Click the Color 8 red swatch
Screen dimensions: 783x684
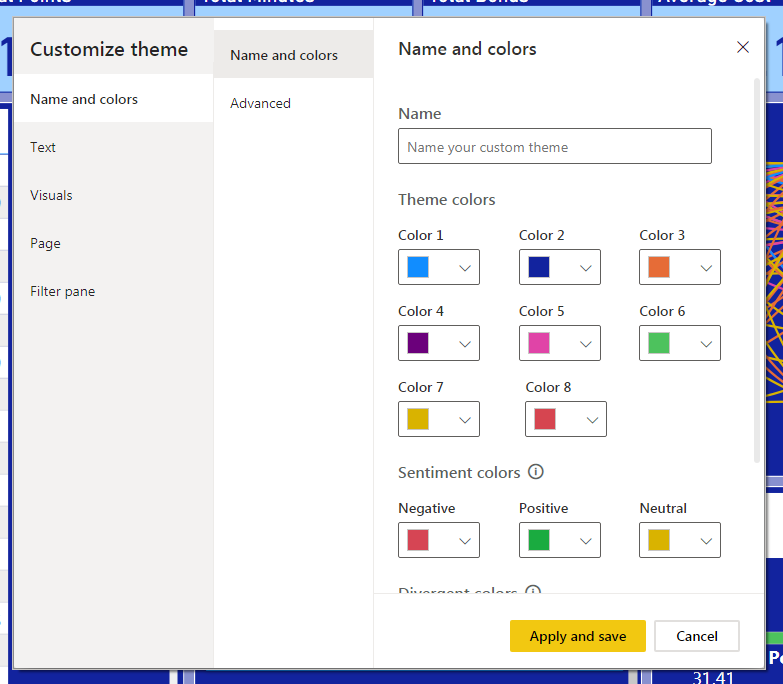point(545,419)
